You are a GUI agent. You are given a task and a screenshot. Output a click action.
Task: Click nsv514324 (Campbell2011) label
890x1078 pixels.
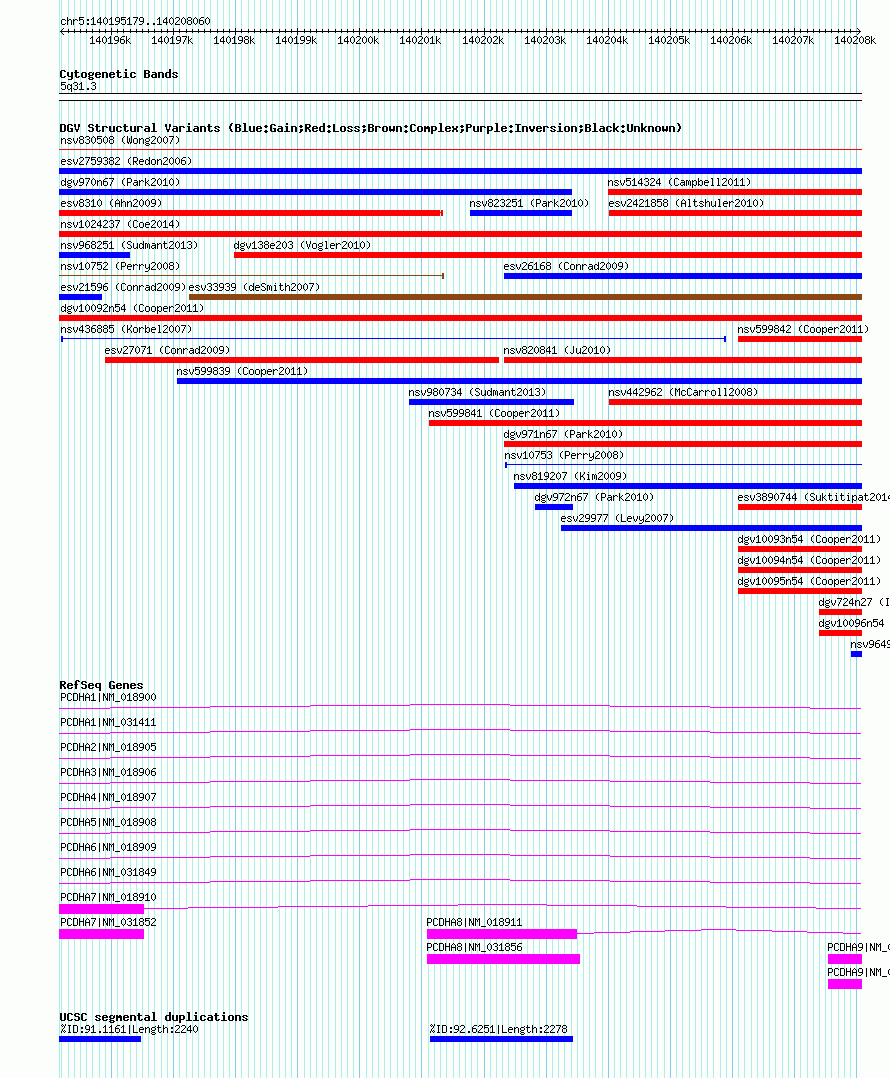click(x=679, y=182)
